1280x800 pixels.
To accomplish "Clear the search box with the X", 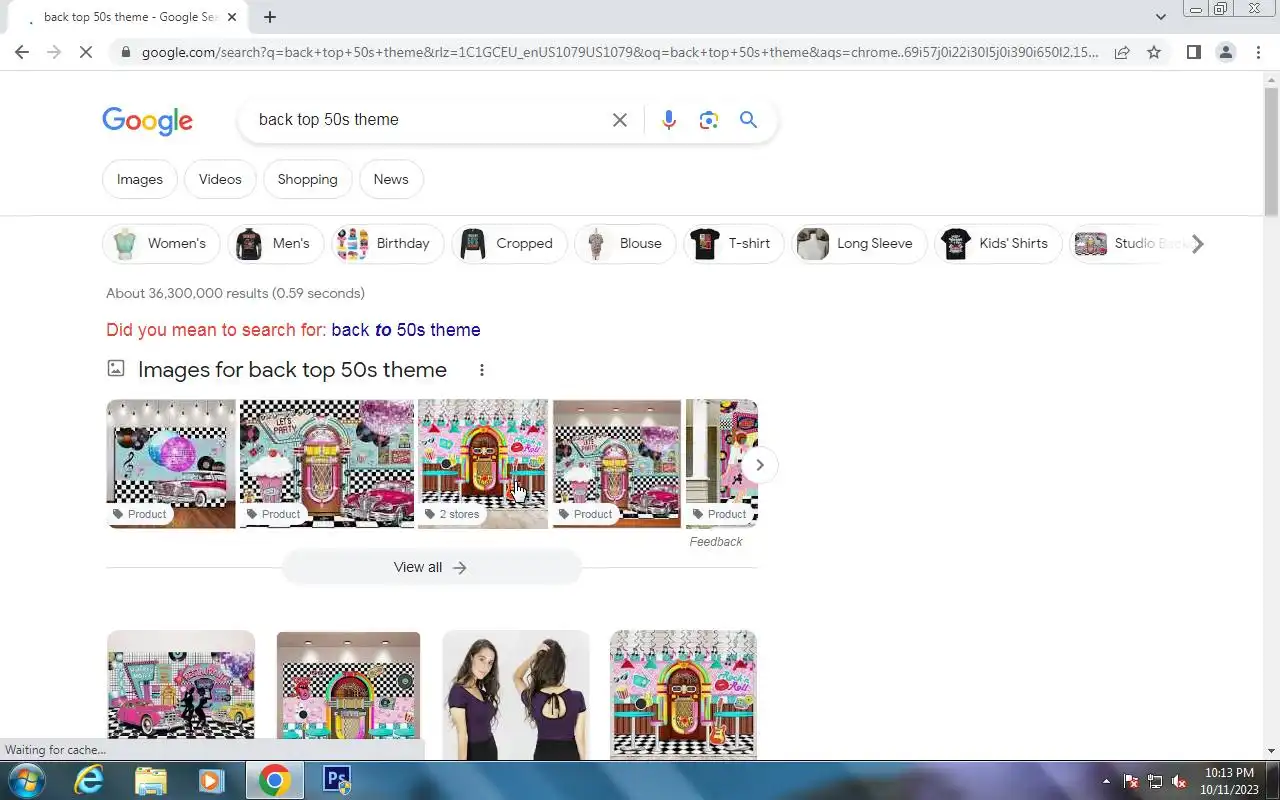I will pos(620,120).
